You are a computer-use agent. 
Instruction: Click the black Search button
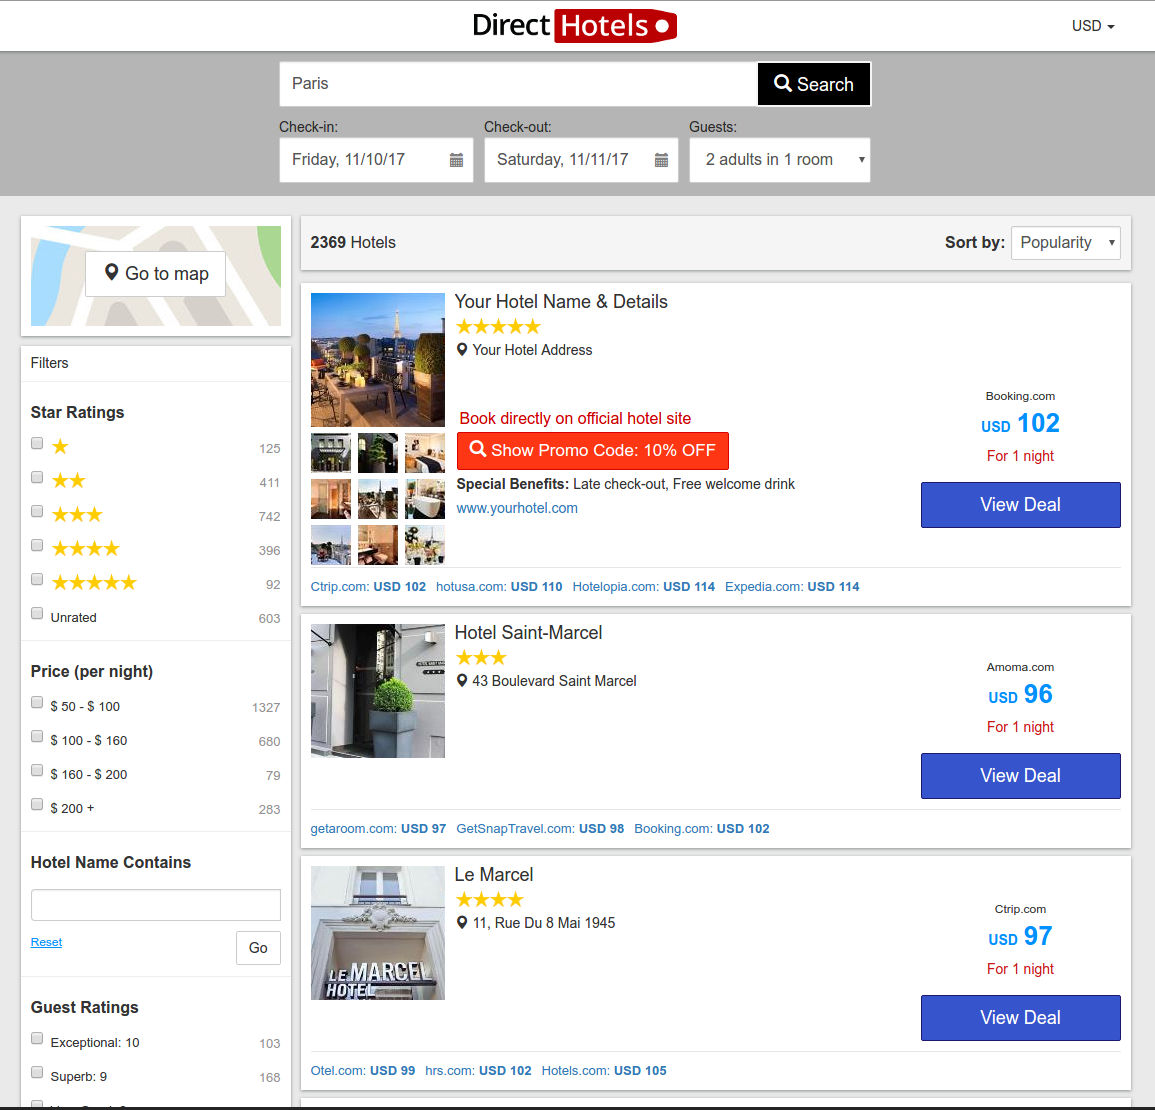point(814,84)
